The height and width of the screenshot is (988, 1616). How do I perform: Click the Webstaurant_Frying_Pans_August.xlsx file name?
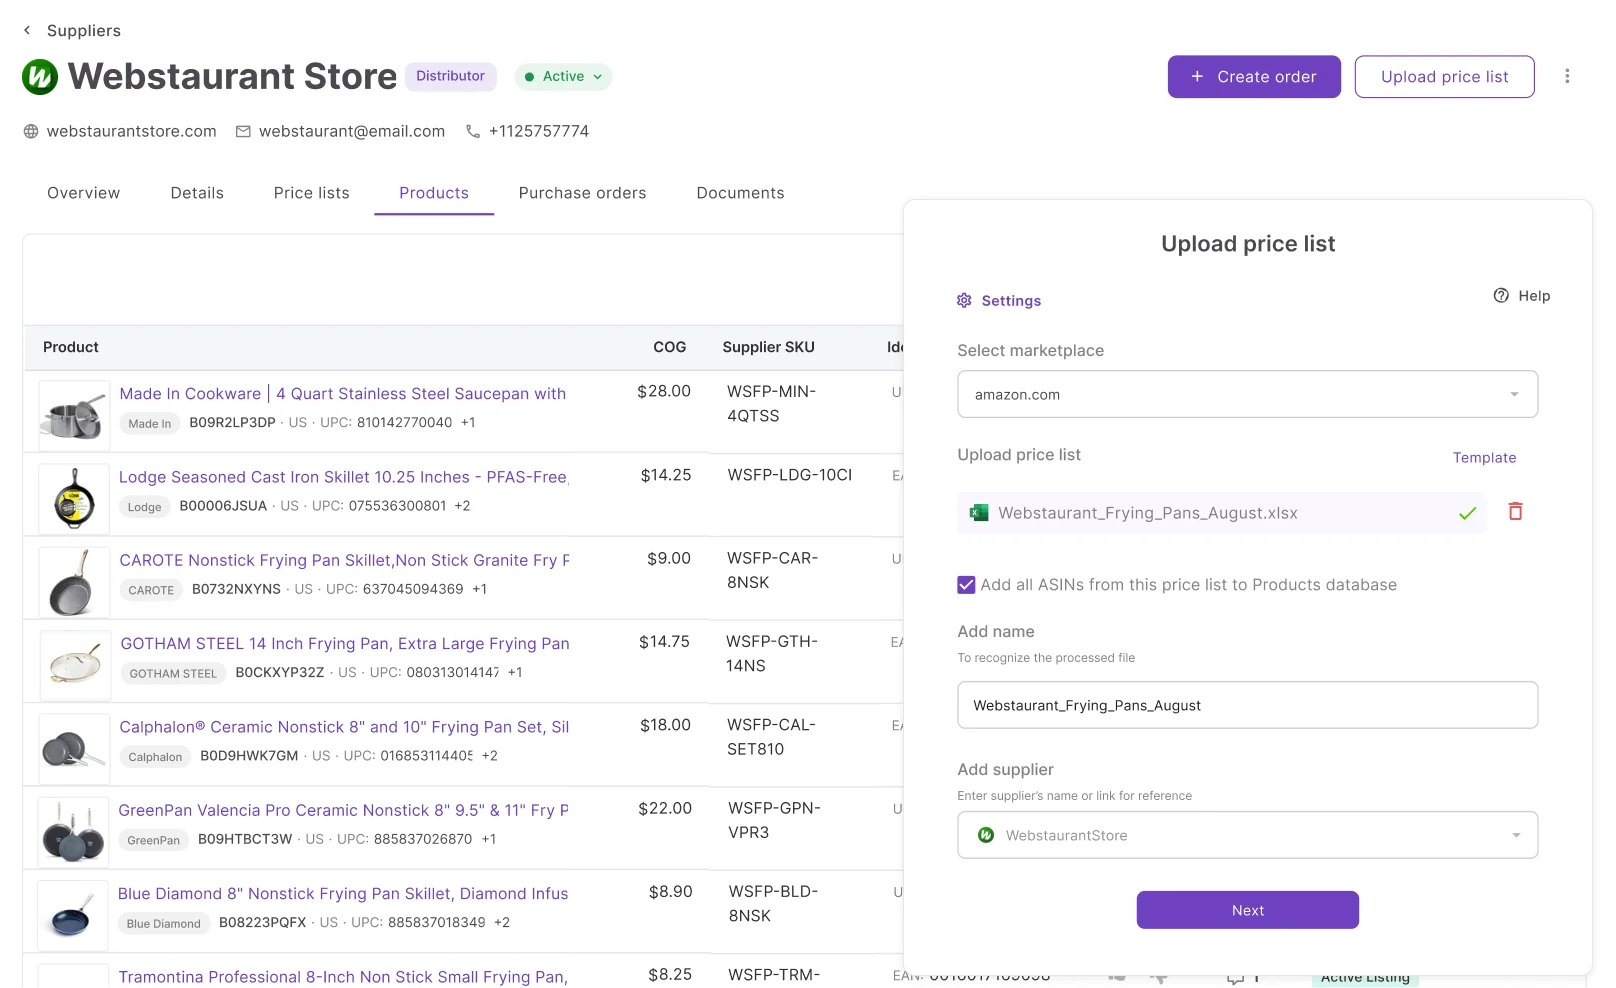1147,513
